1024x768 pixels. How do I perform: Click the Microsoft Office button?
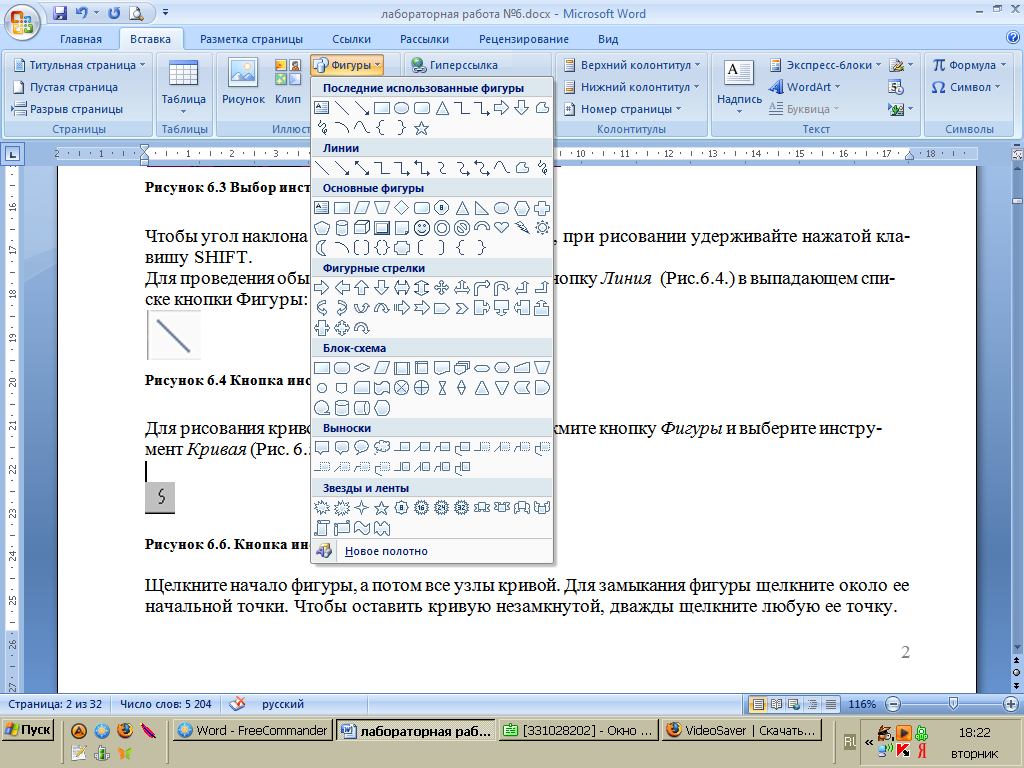point(22,22)
